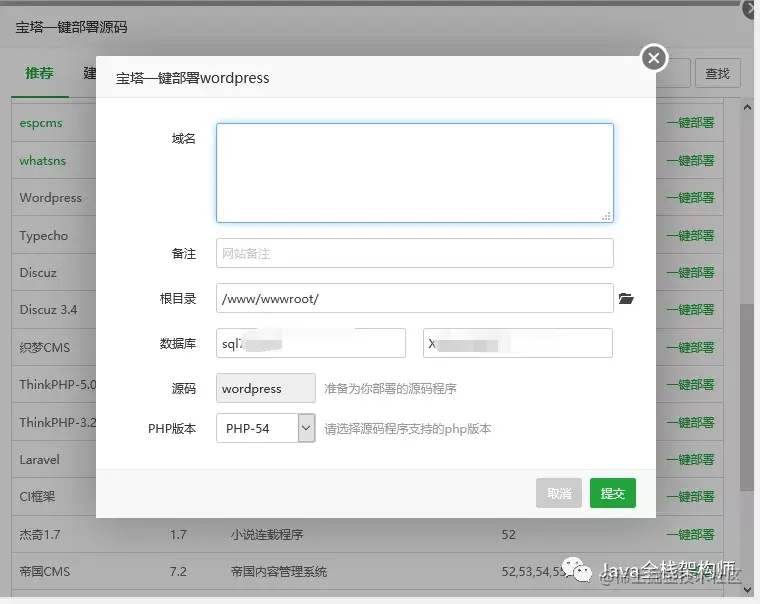760x604 pixels.
Task: Deploy Laravel via 一键部署 link
Action: point(691,460)
